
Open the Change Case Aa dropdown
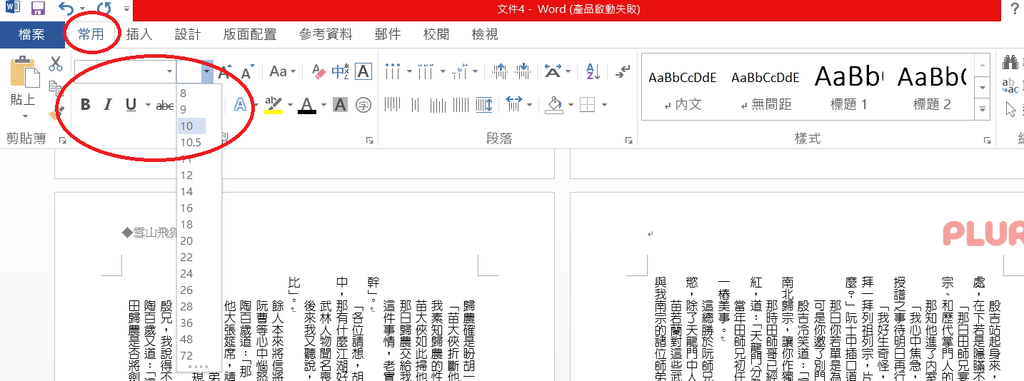283,71
